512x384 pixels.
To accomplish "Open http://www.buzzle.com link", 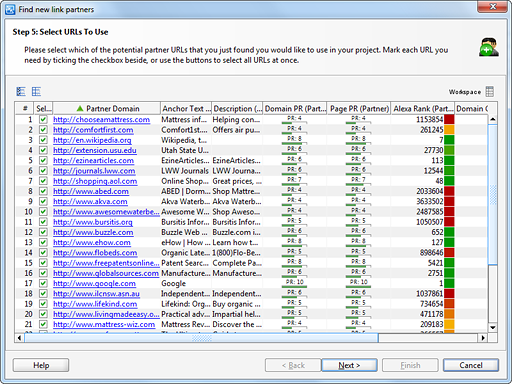I will pos(93,232).
